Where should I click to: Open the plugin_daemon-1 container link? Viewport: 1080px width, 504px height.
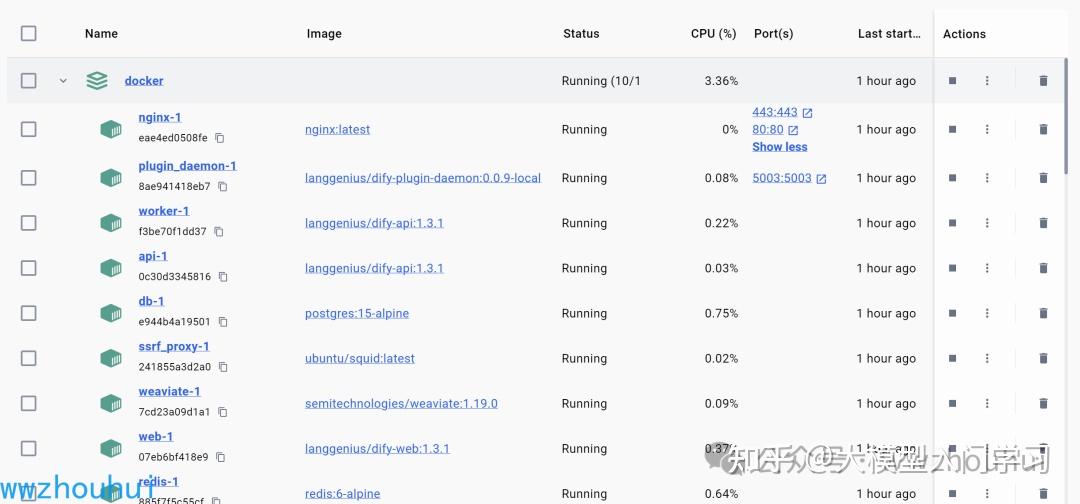point(187,166)
